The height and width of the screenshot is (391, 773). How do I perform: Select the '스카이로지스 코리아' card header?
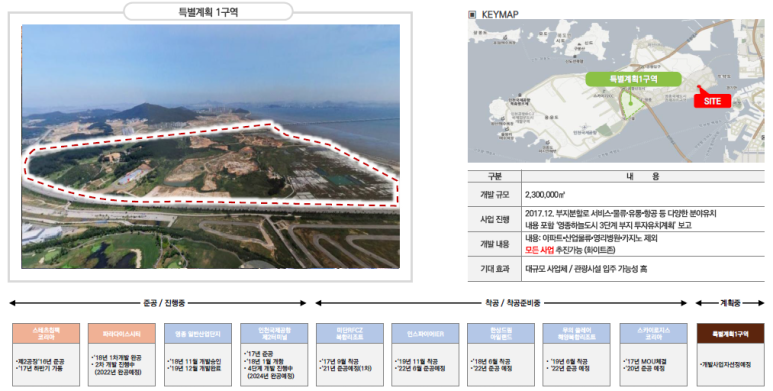pos(653,333)
